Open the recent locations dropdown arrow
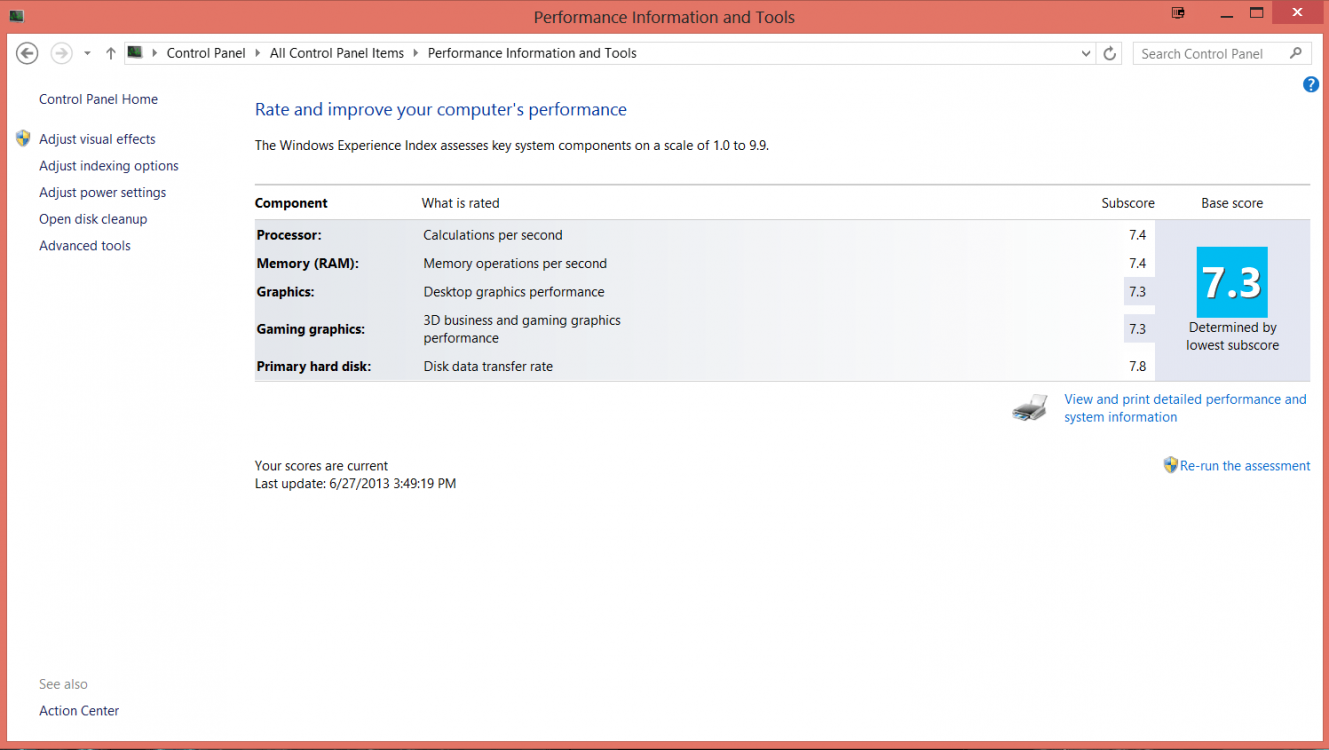The width and height of the screenshot is (1329, 750). (87, 53)
